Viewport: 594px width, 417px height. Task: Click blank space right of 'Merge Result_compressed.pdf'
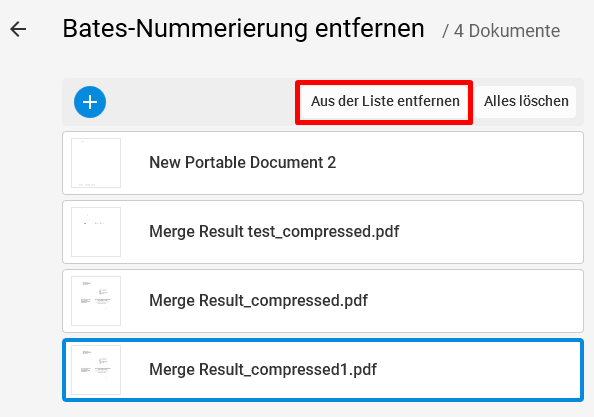[x=475, y=301]
